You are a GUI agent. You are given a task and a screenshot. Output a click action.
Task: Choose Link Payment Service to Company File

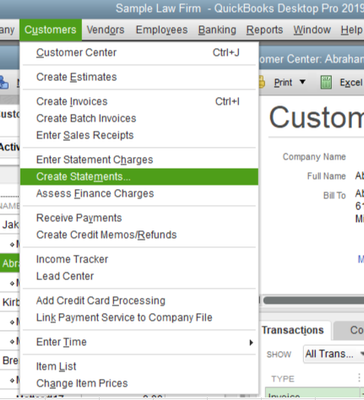tap(139, 318)
